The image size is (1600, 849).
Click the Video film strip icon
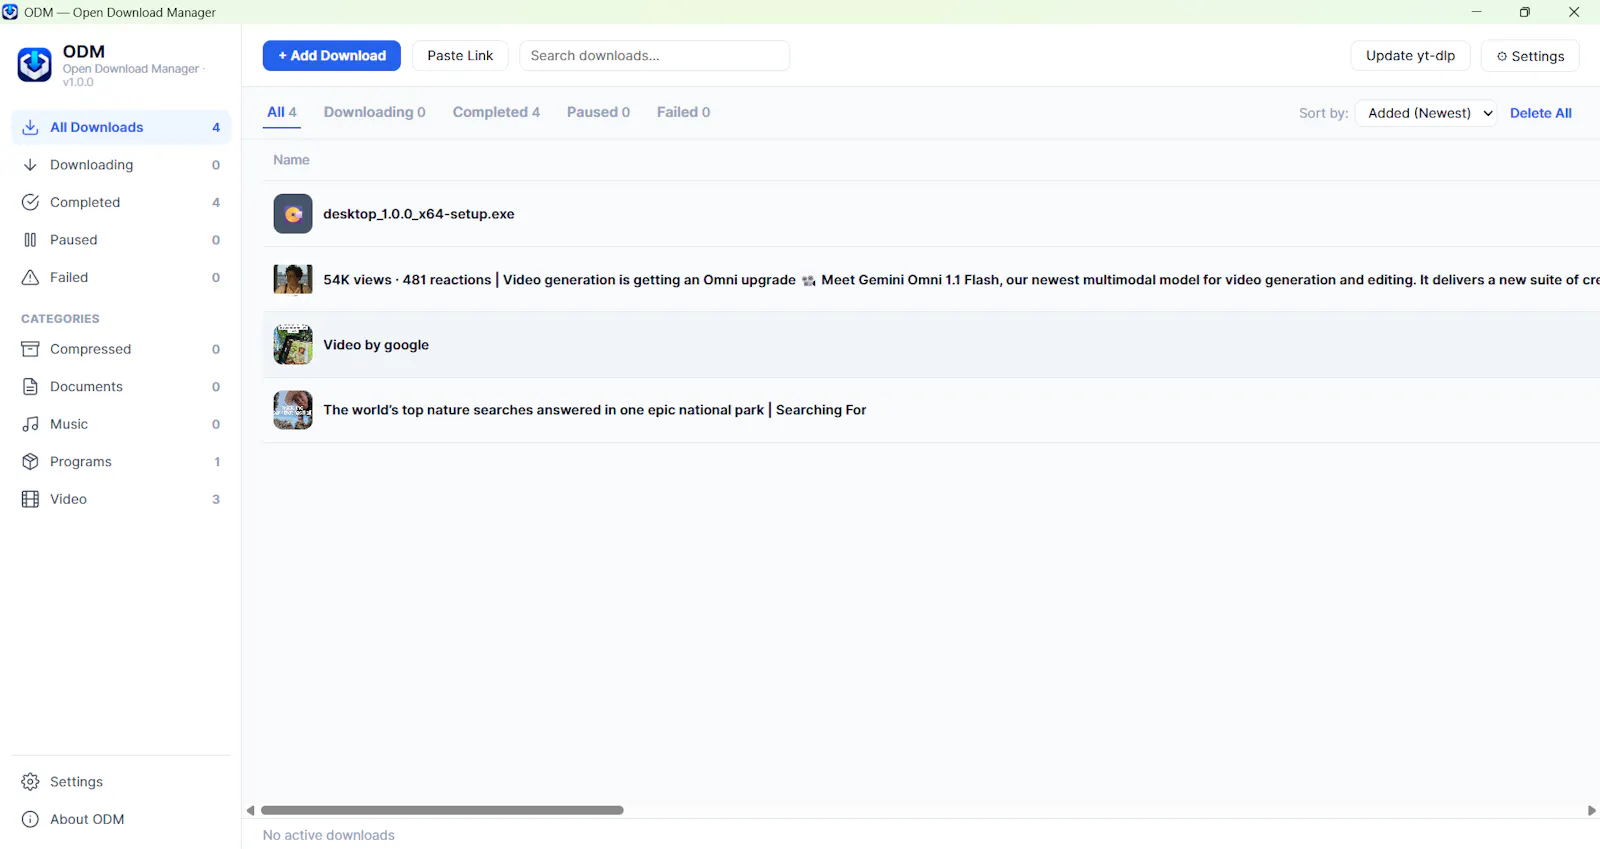pyautogui.click(x=30, y=499)
